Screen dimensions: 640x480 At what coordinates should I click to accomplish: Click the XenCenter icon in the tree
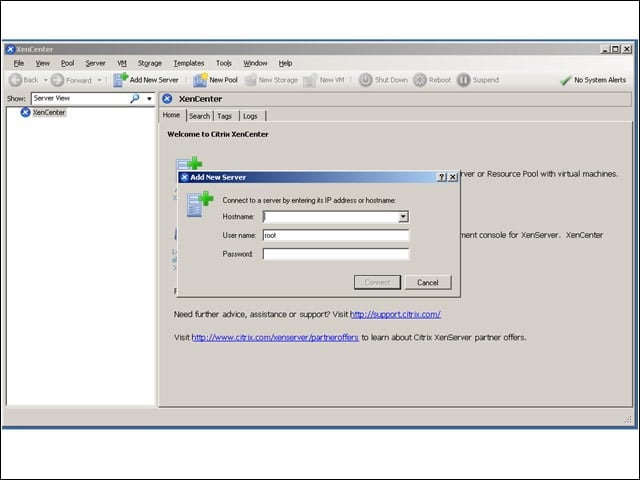click(x=25, y=112)
